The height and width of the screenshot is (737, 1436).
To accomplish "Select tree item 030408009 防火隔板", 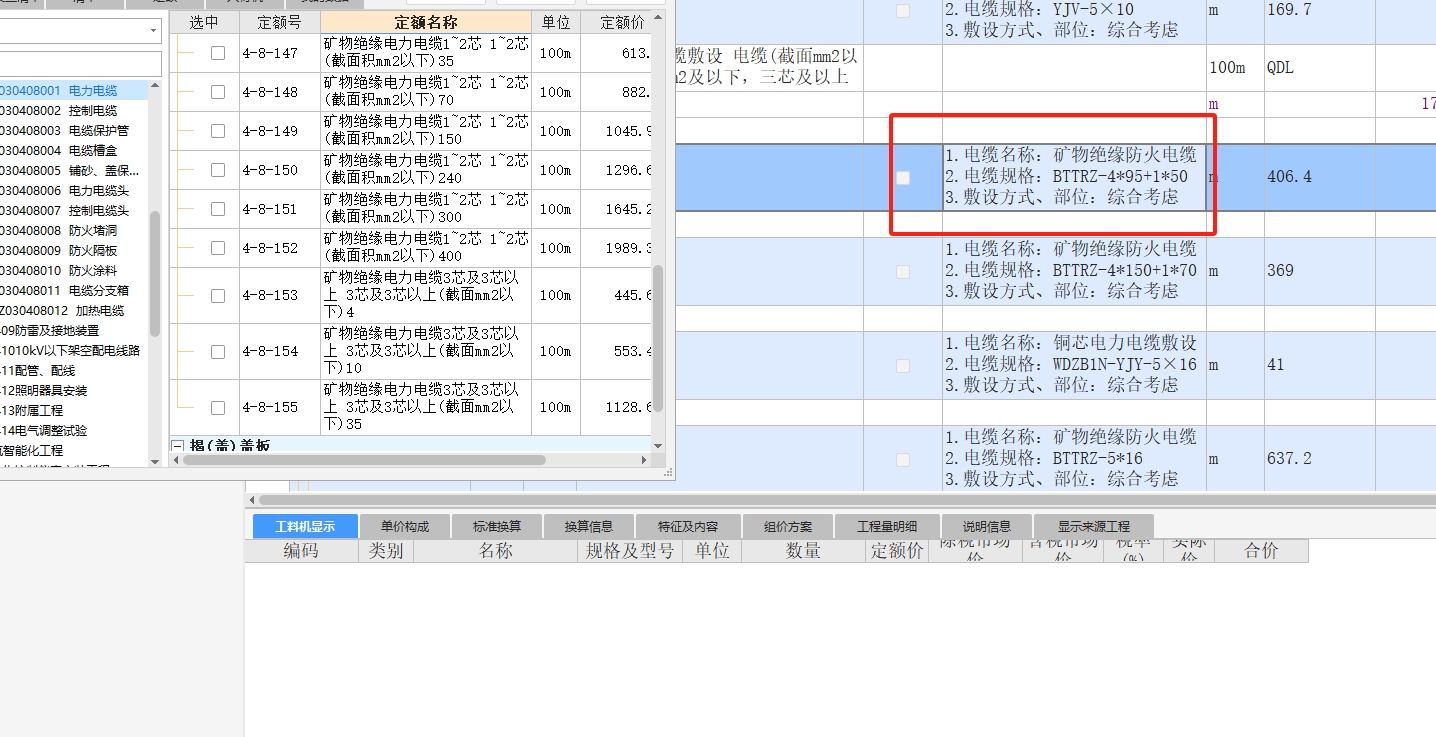I will [x=59, y=251].
